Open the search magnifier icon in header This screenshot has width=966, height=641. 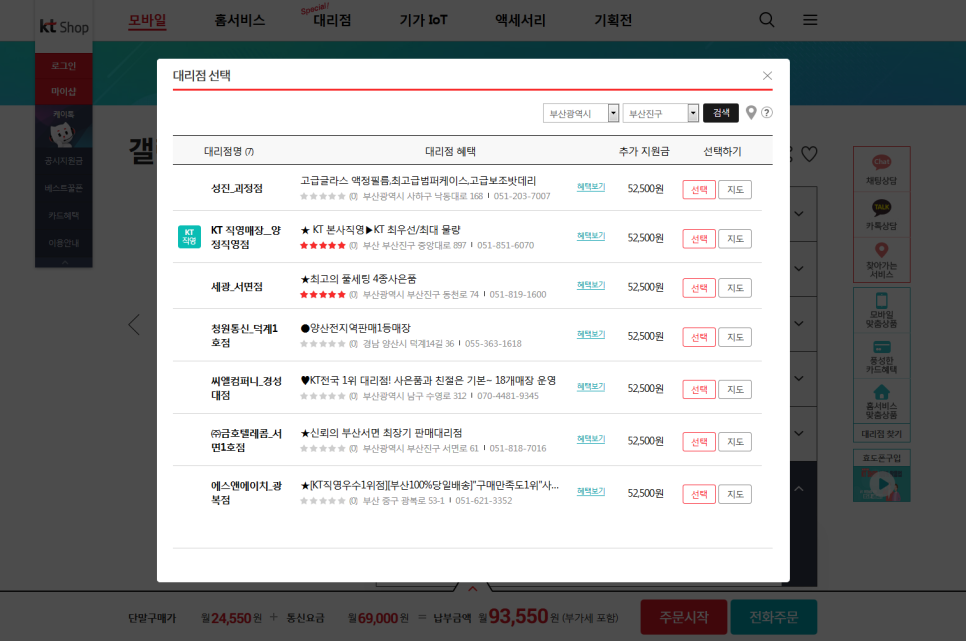click(766, 20)
